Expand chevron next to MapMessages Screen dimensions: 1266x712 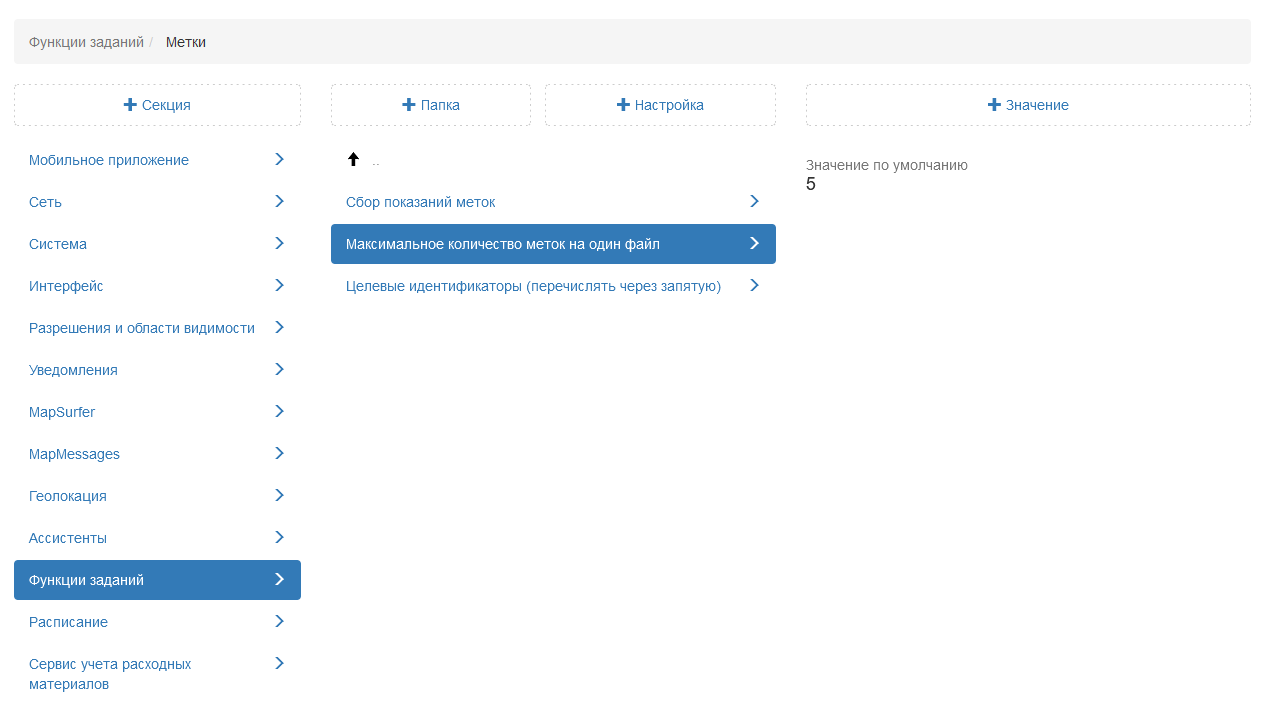[x=279, y=453]
